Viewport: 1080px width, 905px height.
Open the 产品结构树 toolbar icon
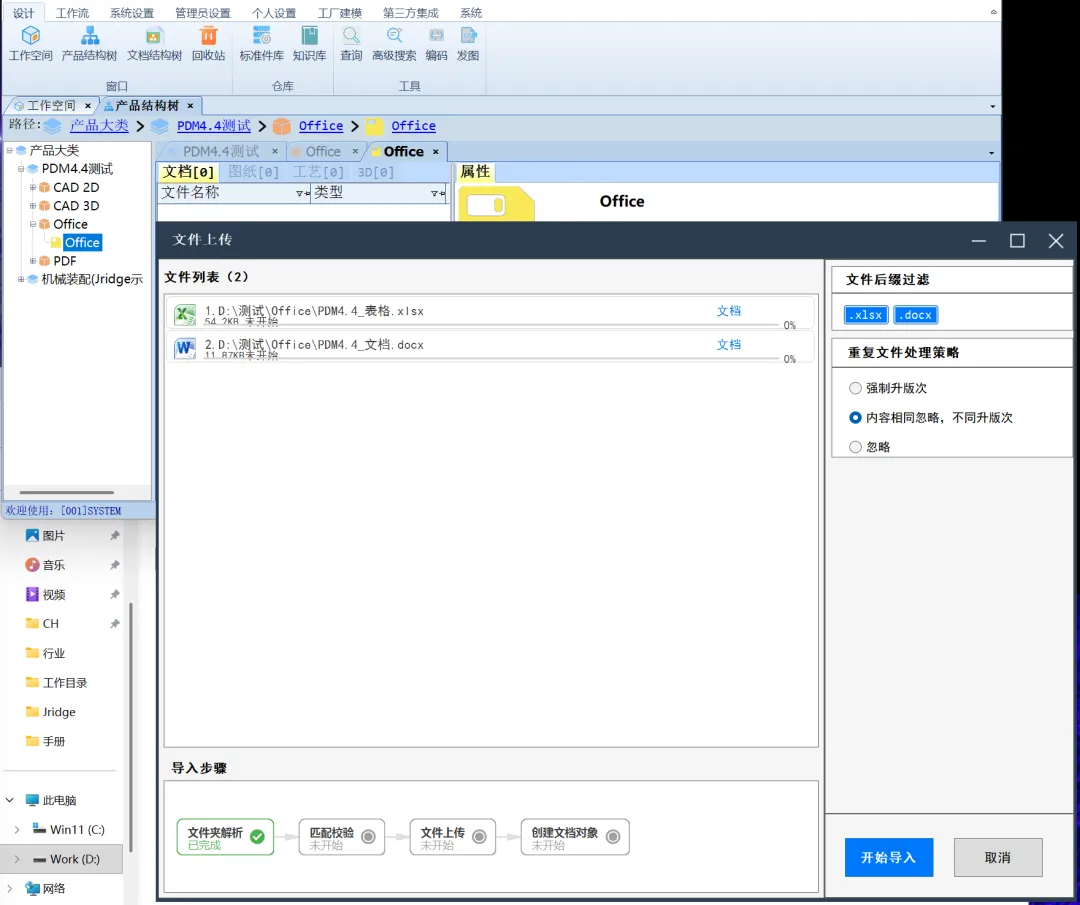tap(90, 36)
